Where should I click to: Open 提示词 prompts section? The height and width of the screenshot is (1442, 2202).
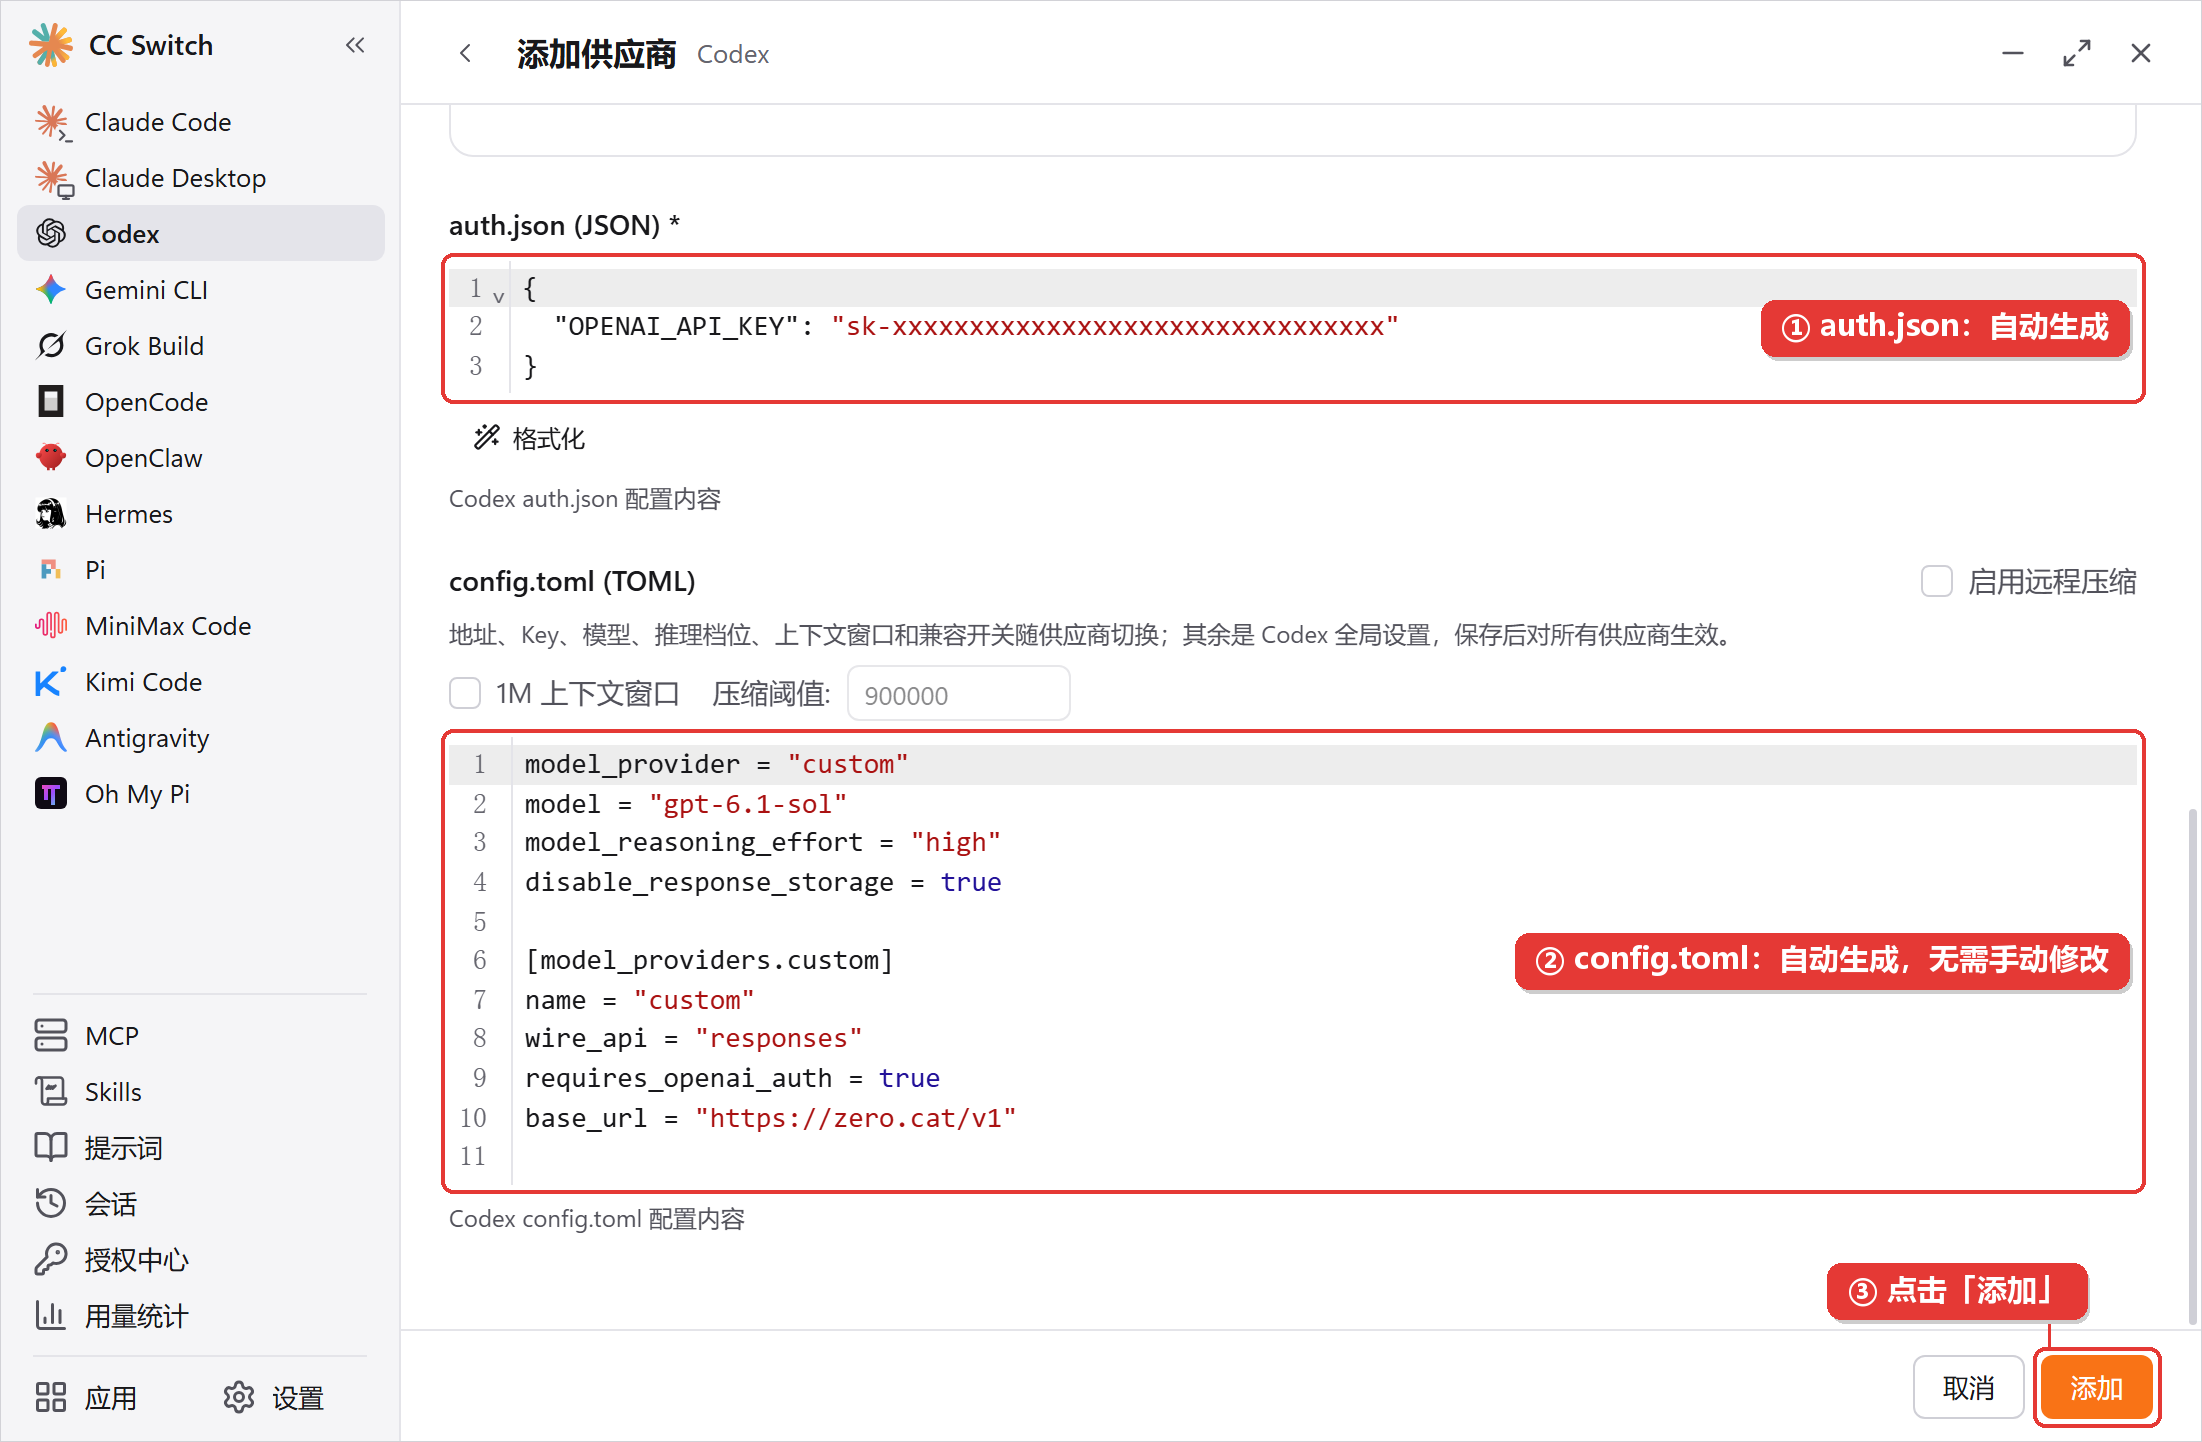[x=200, y=1148]
